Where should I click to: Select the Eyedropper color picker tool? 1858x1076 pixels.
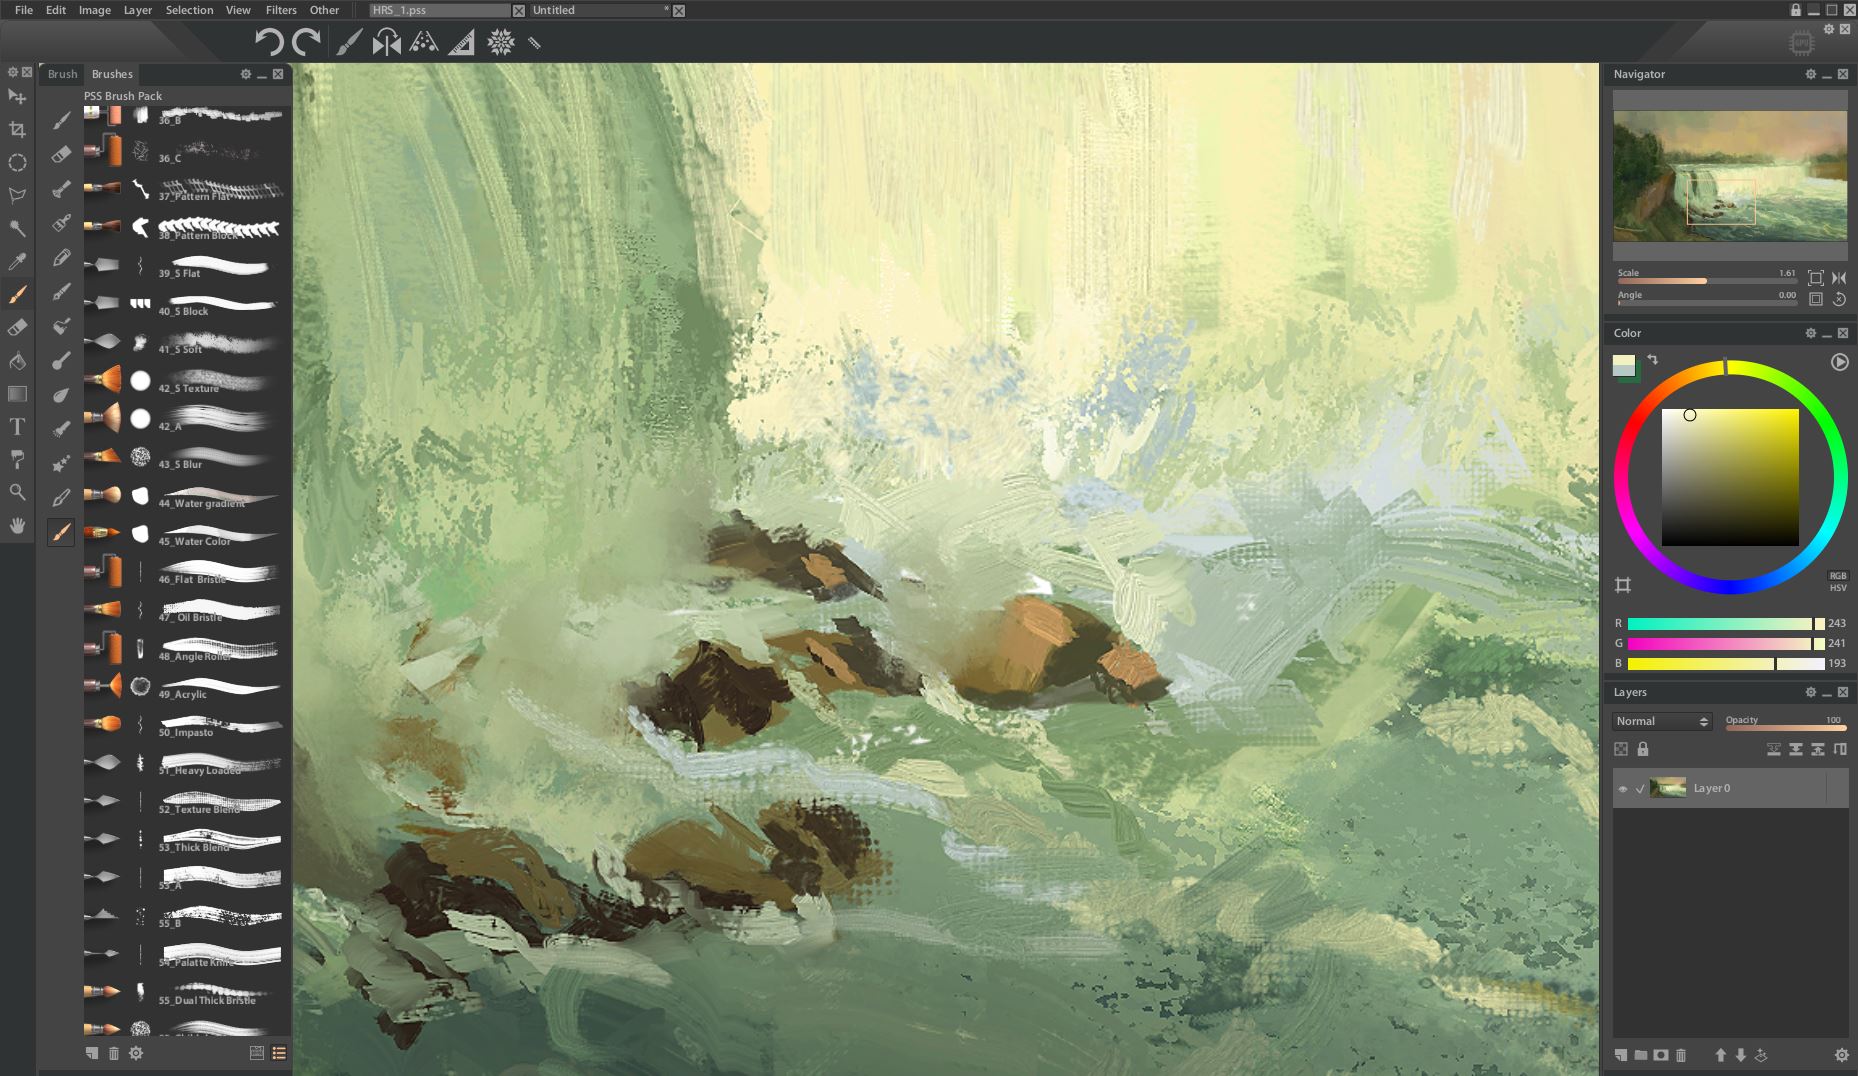pos(17,262)
